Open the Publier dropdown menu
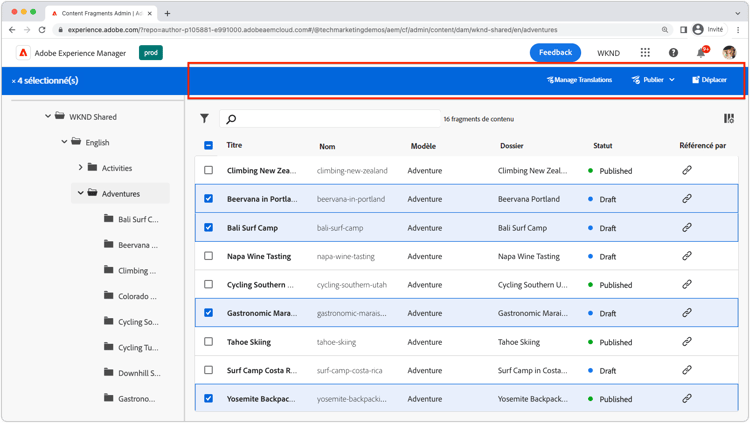Viewport: 750px width, 423px height. (653, 80)
